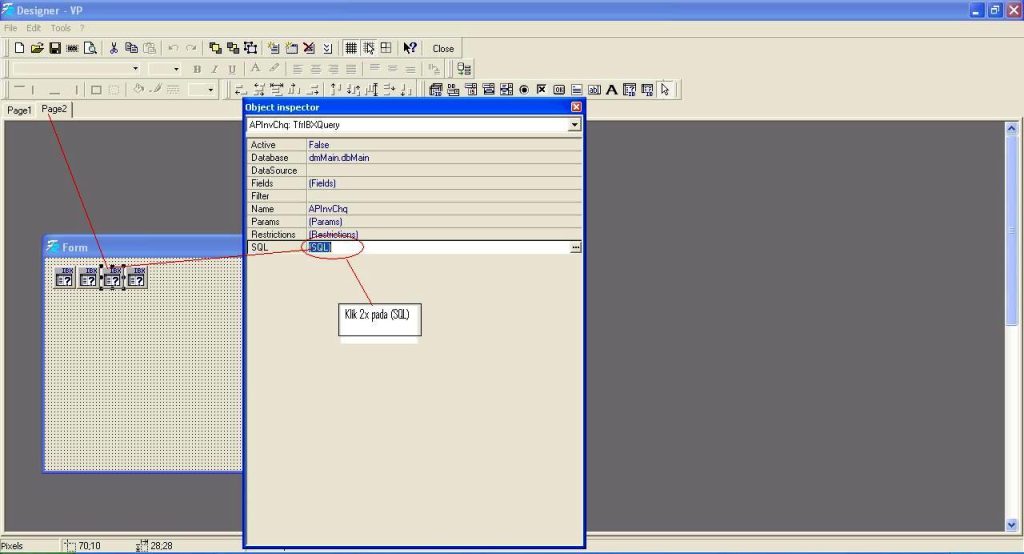Select the CheckBox component tool
Screen dimensions: 1024x554
coord(541,90)
